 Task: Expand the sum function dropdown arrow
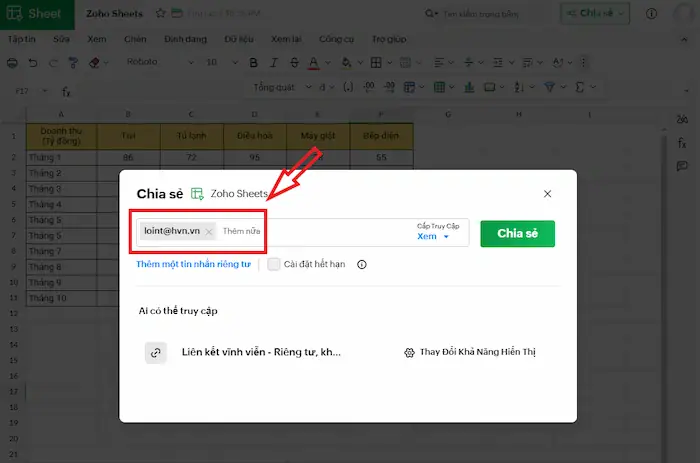click(593, 87)
